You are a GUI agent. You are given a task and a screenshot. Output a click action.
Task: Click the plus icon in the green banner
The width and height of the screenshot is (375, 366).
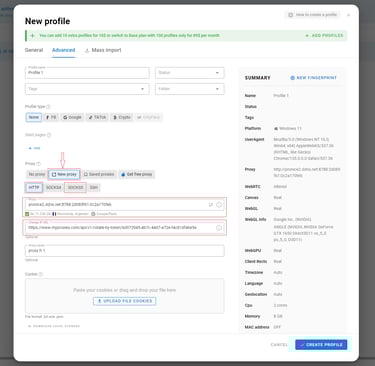[32, 36]
